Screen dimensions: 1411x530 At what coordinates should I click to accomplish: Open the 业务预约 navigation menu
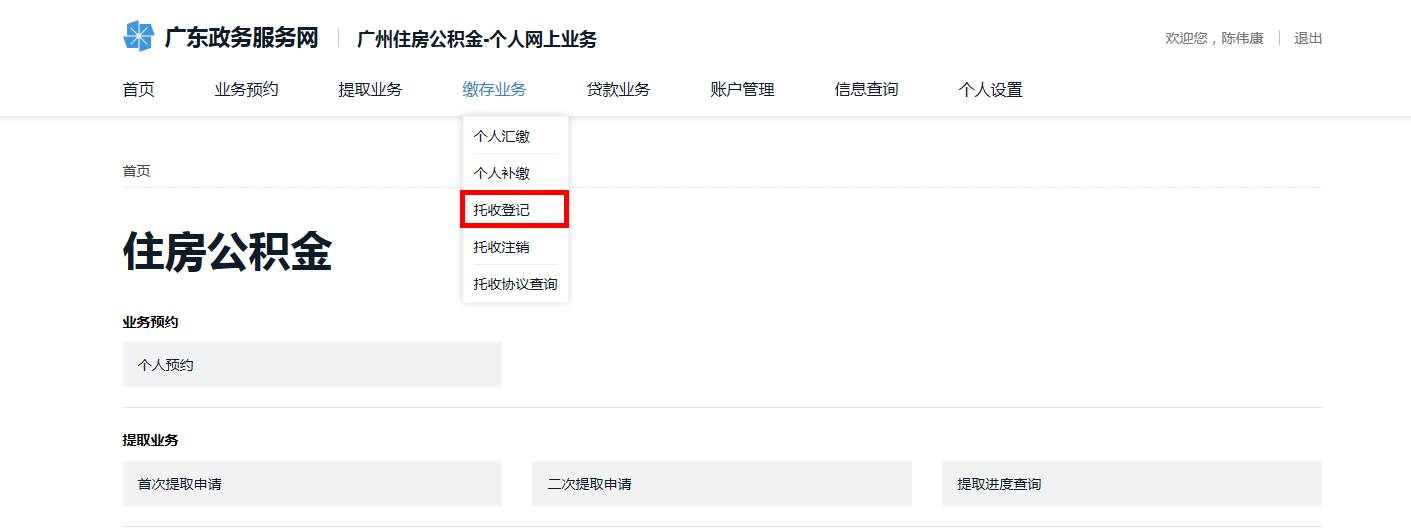click(246, 90)
